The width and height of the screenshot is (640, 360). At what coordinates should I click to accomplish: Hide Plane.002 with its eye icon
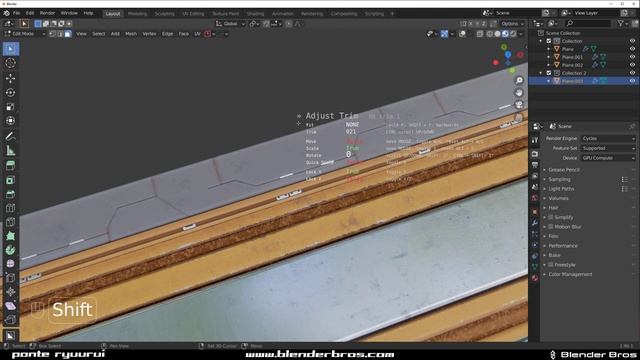click(x=632, y=65)
